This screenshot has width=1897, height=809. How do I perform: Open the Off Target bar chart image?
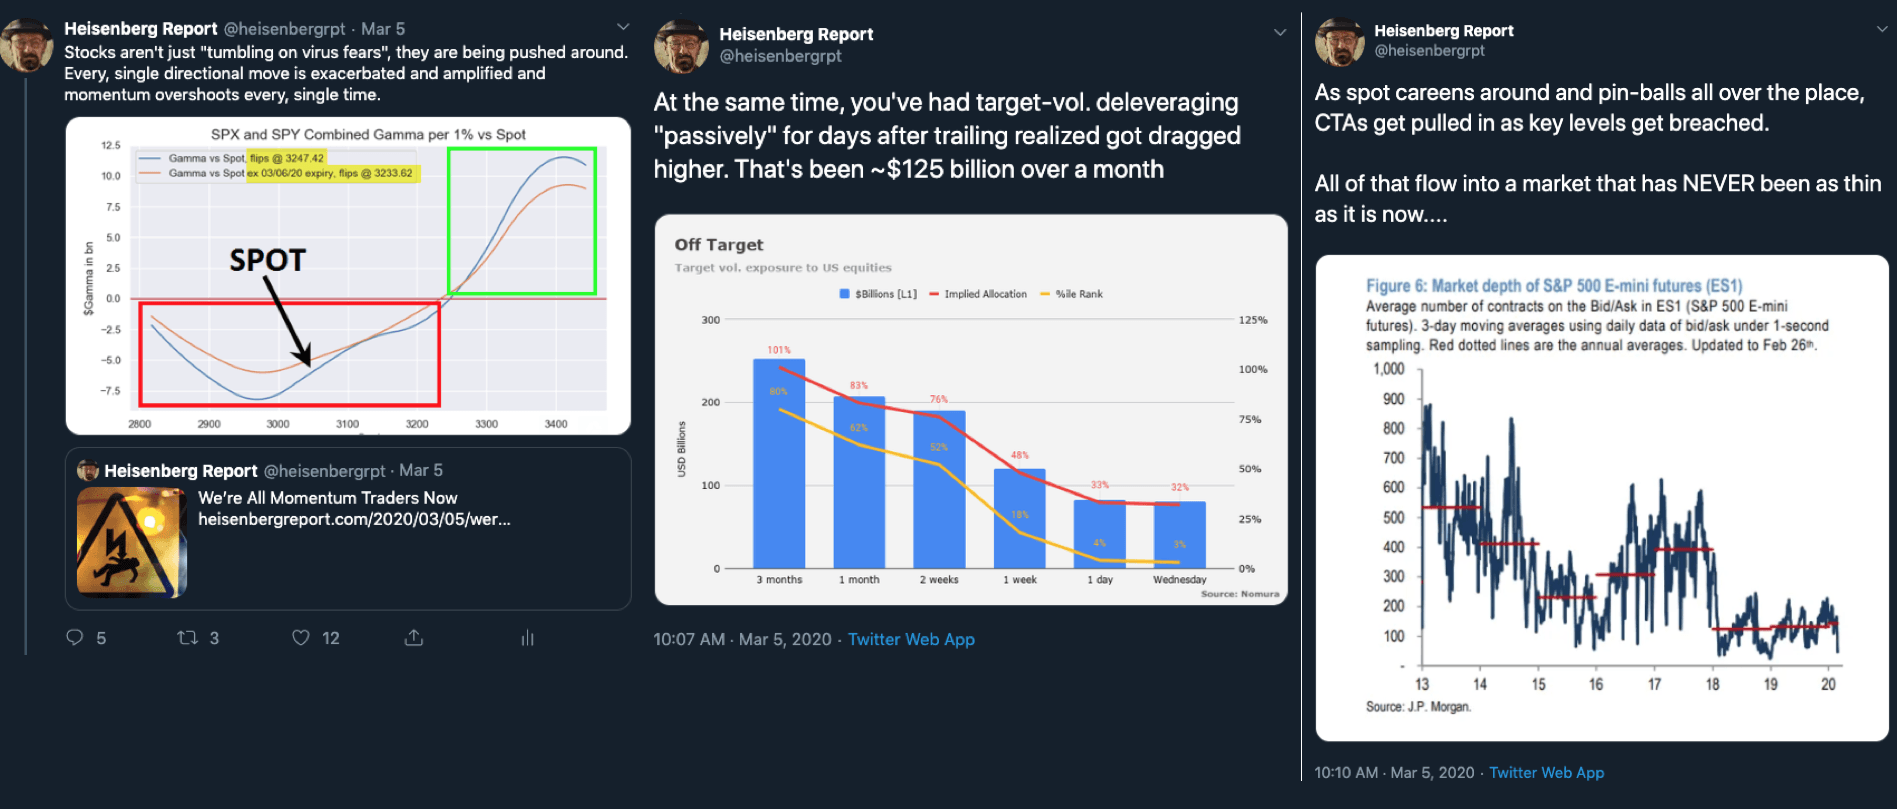[971, 410]
